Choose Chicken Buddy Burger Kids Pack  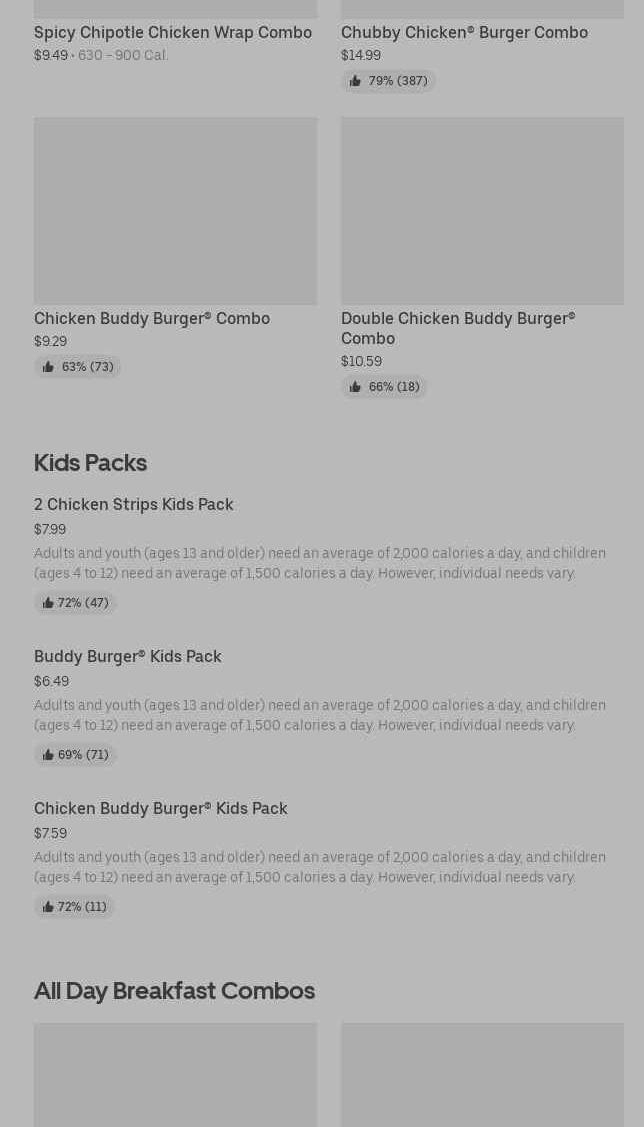[x=161, y=808]
